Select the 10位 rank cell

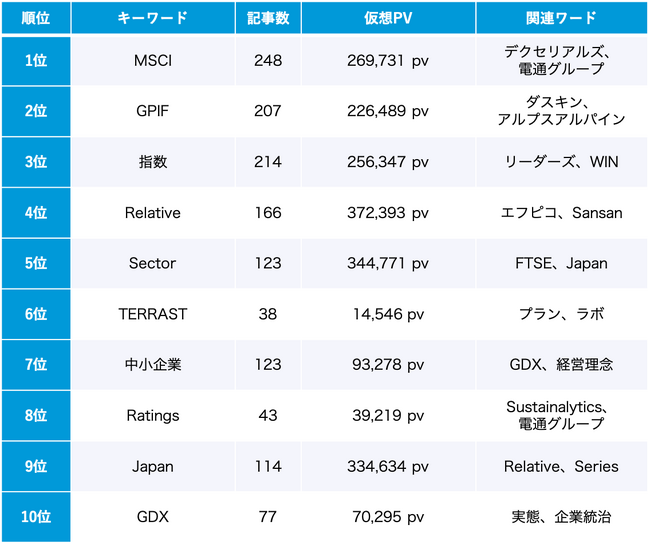click(36, 517)
